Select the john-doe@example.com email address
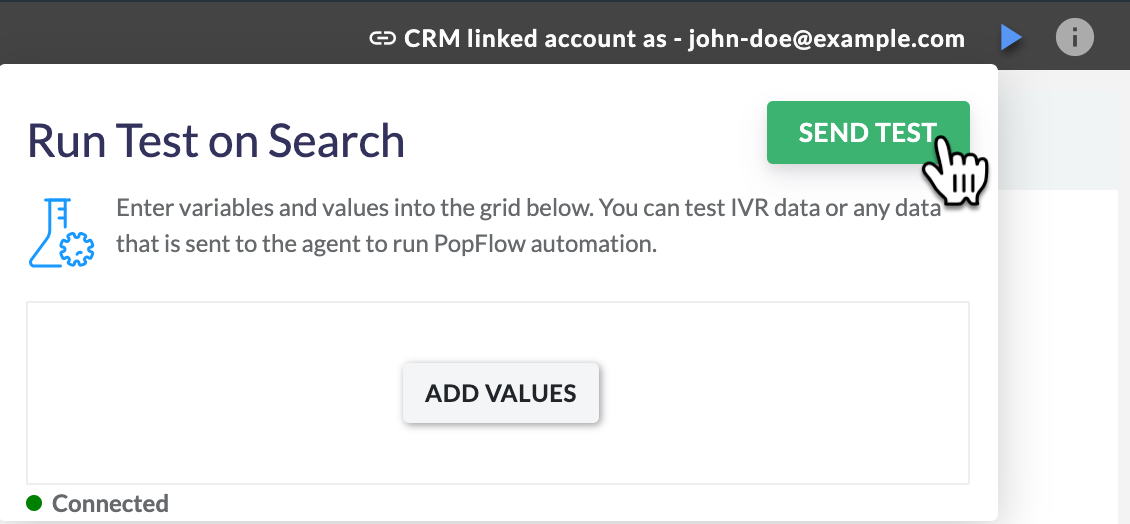This screenshot has width=1130, height=524. point(827,38)
